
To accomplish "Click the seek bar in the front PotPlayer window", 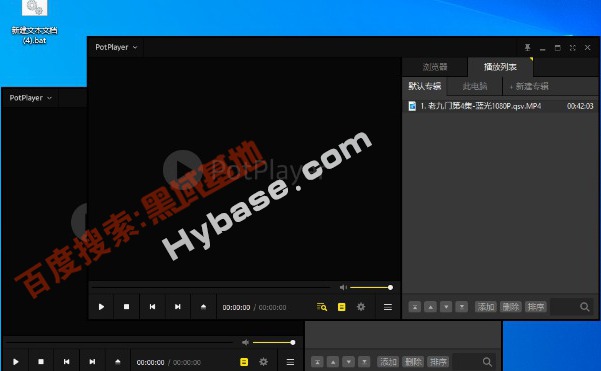I will (211, 287).
